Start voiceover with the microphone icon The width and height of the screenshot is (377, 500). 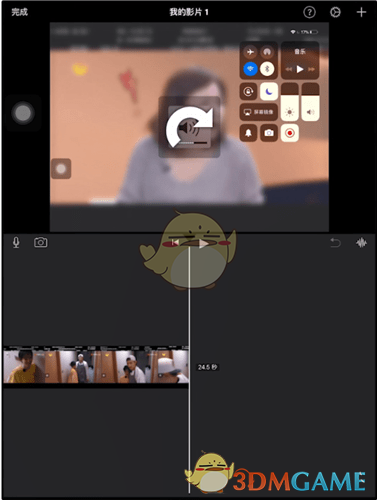coord(16,242)
